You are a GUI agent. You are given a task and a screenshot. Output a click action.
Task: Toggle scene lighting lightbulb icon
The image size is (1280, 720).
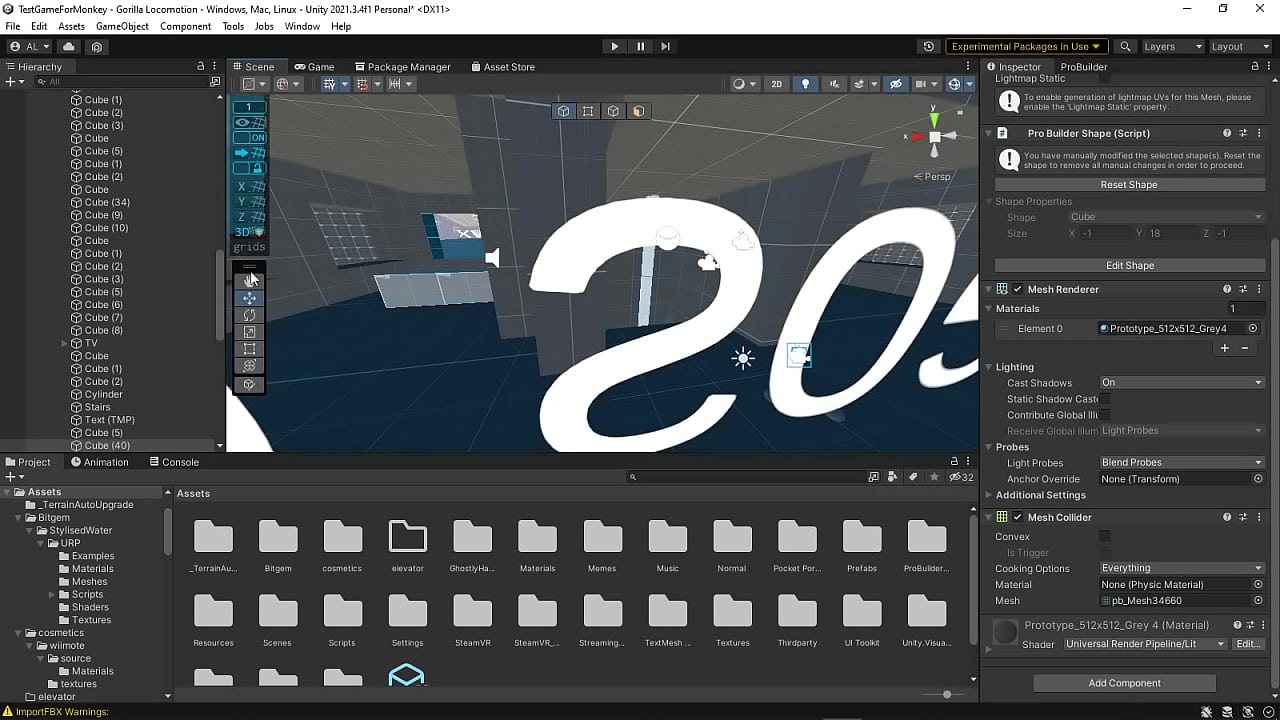click(x=805, y=84)
